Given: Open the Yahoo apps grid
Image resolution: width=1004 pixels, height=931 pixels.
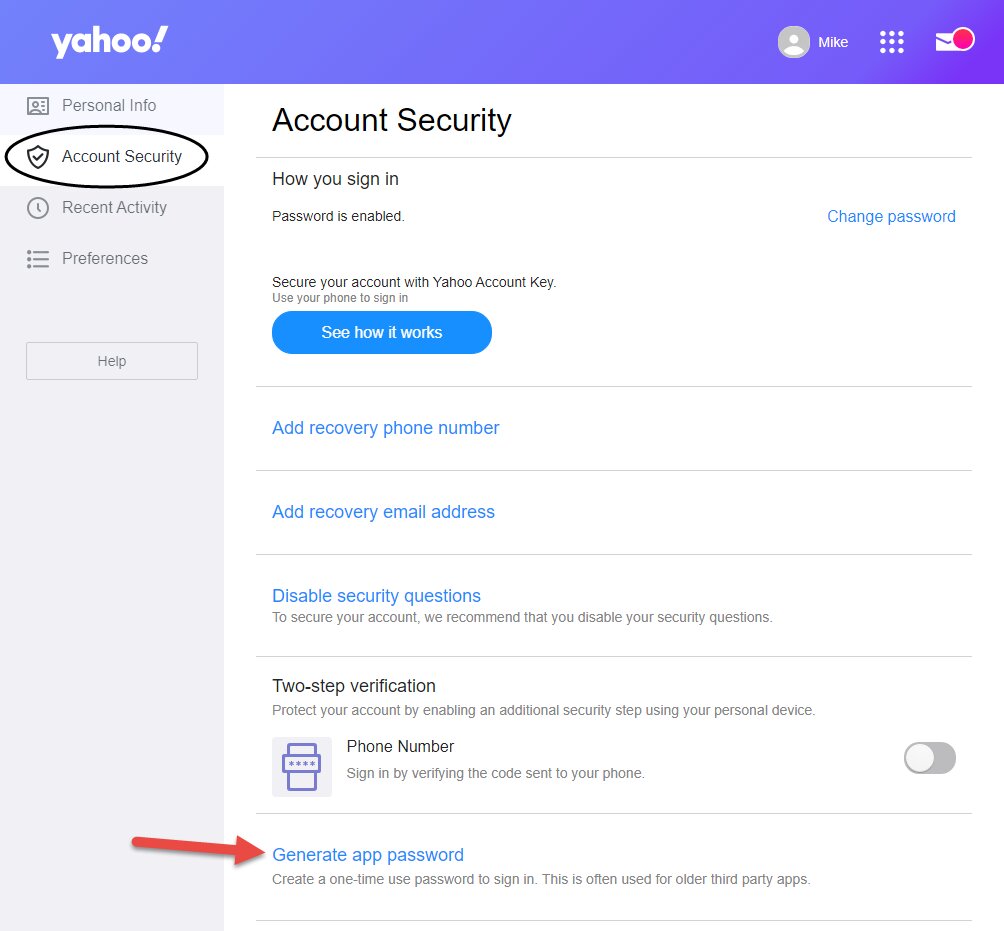Looking at the screenshot, I should coord(891,42).
